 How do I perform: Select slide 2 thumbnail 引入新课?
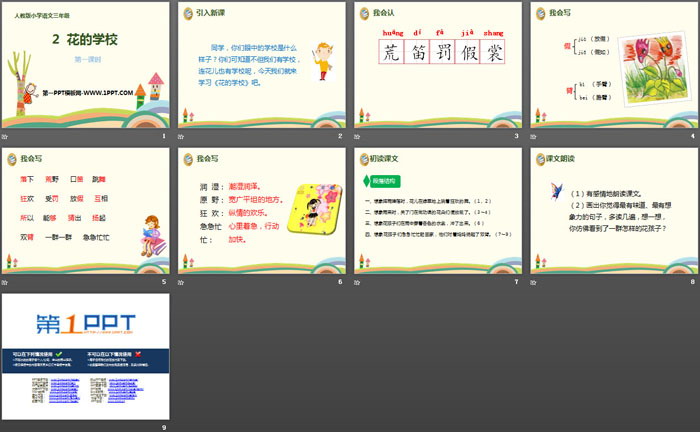(x=262, y=65)
